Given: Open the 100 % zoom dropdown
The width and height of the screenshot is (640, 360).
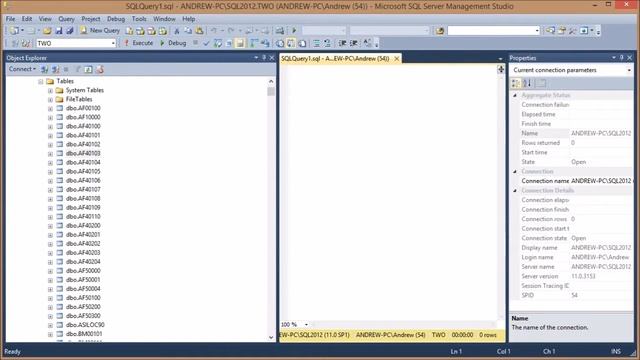Looking at the screenshot, I should [306, 324].
